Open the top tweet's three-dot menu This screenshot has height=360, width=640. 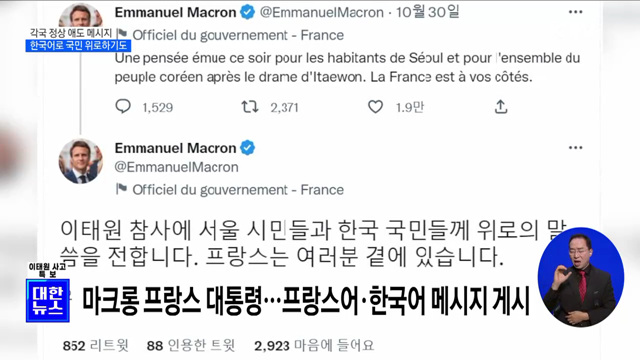point(576,12)
